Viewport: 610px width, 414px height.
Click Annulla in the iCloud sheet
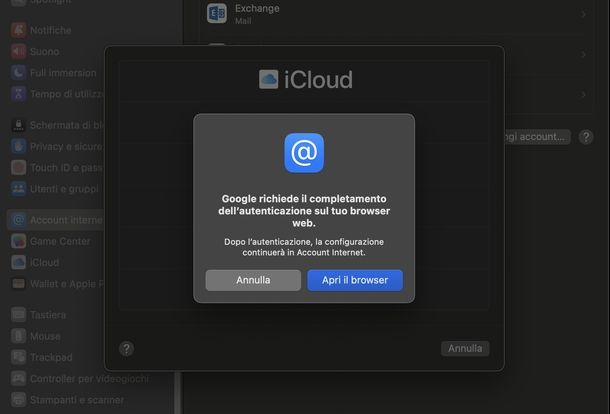[465, 348]
